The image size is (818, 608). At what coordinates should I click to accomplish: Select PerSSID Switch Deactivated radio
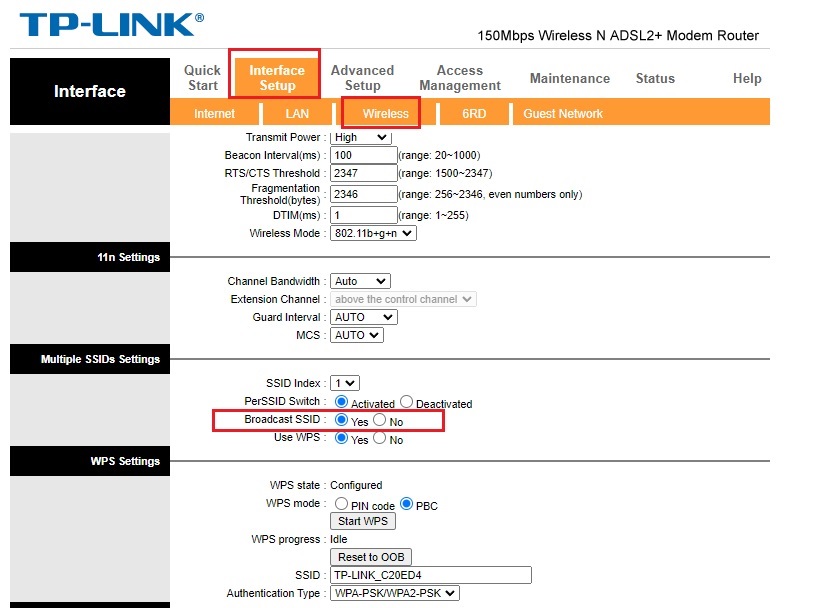pyautogui.click(x=406, y=402)
